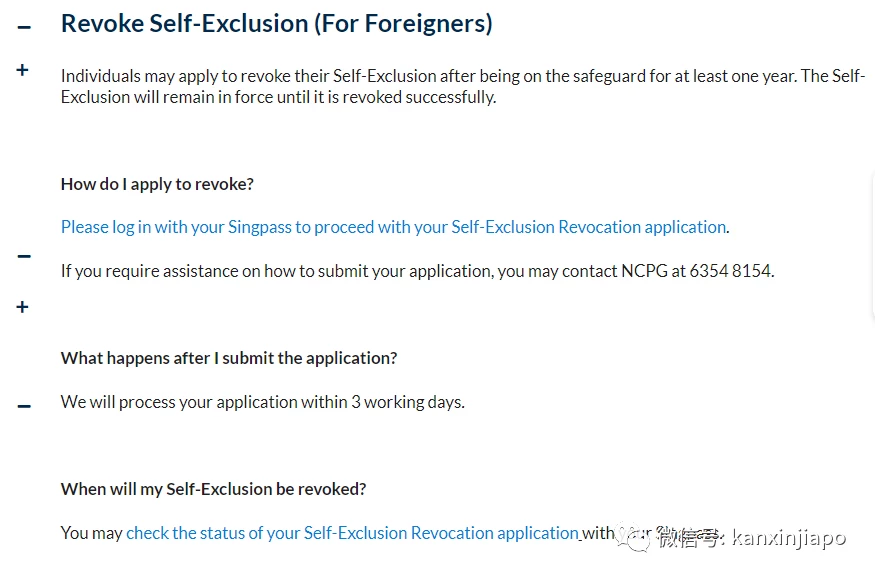This screenshot has height=578, width=875.
Task: Collapse the Revoke Self-Exclusion (For Foreigners) section
Action: [x=24, y=27]
